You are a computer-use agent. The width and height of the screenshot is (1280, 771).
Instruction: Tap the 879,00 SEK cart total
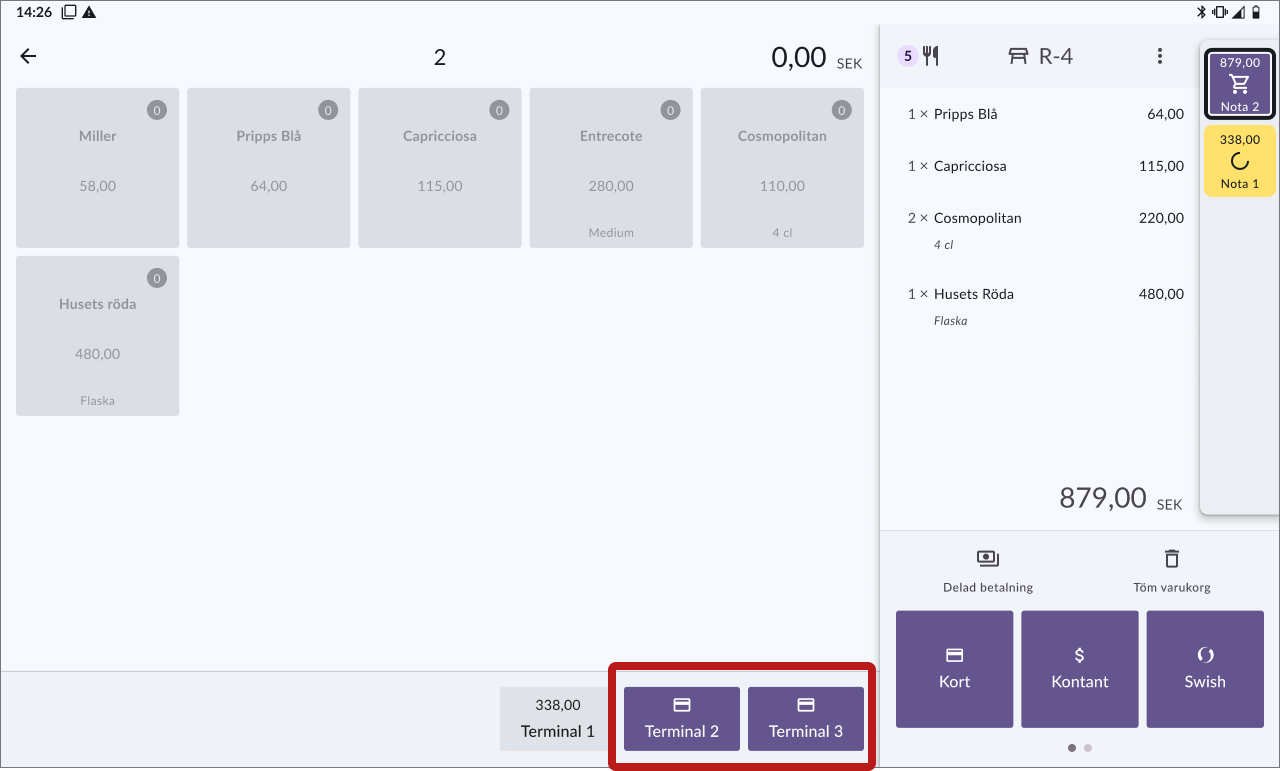point(1121,498)
